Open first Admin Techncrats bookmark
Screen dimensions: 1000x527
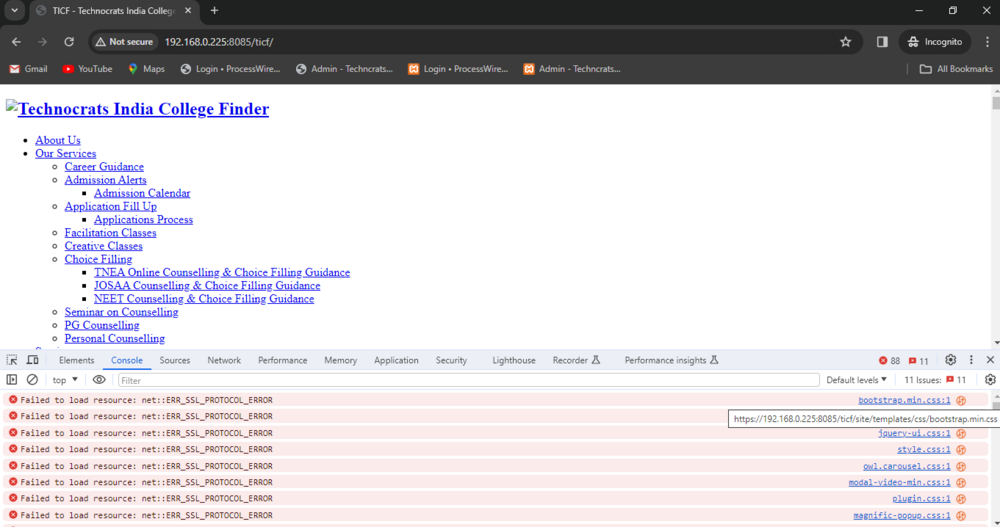pos(344,69)
